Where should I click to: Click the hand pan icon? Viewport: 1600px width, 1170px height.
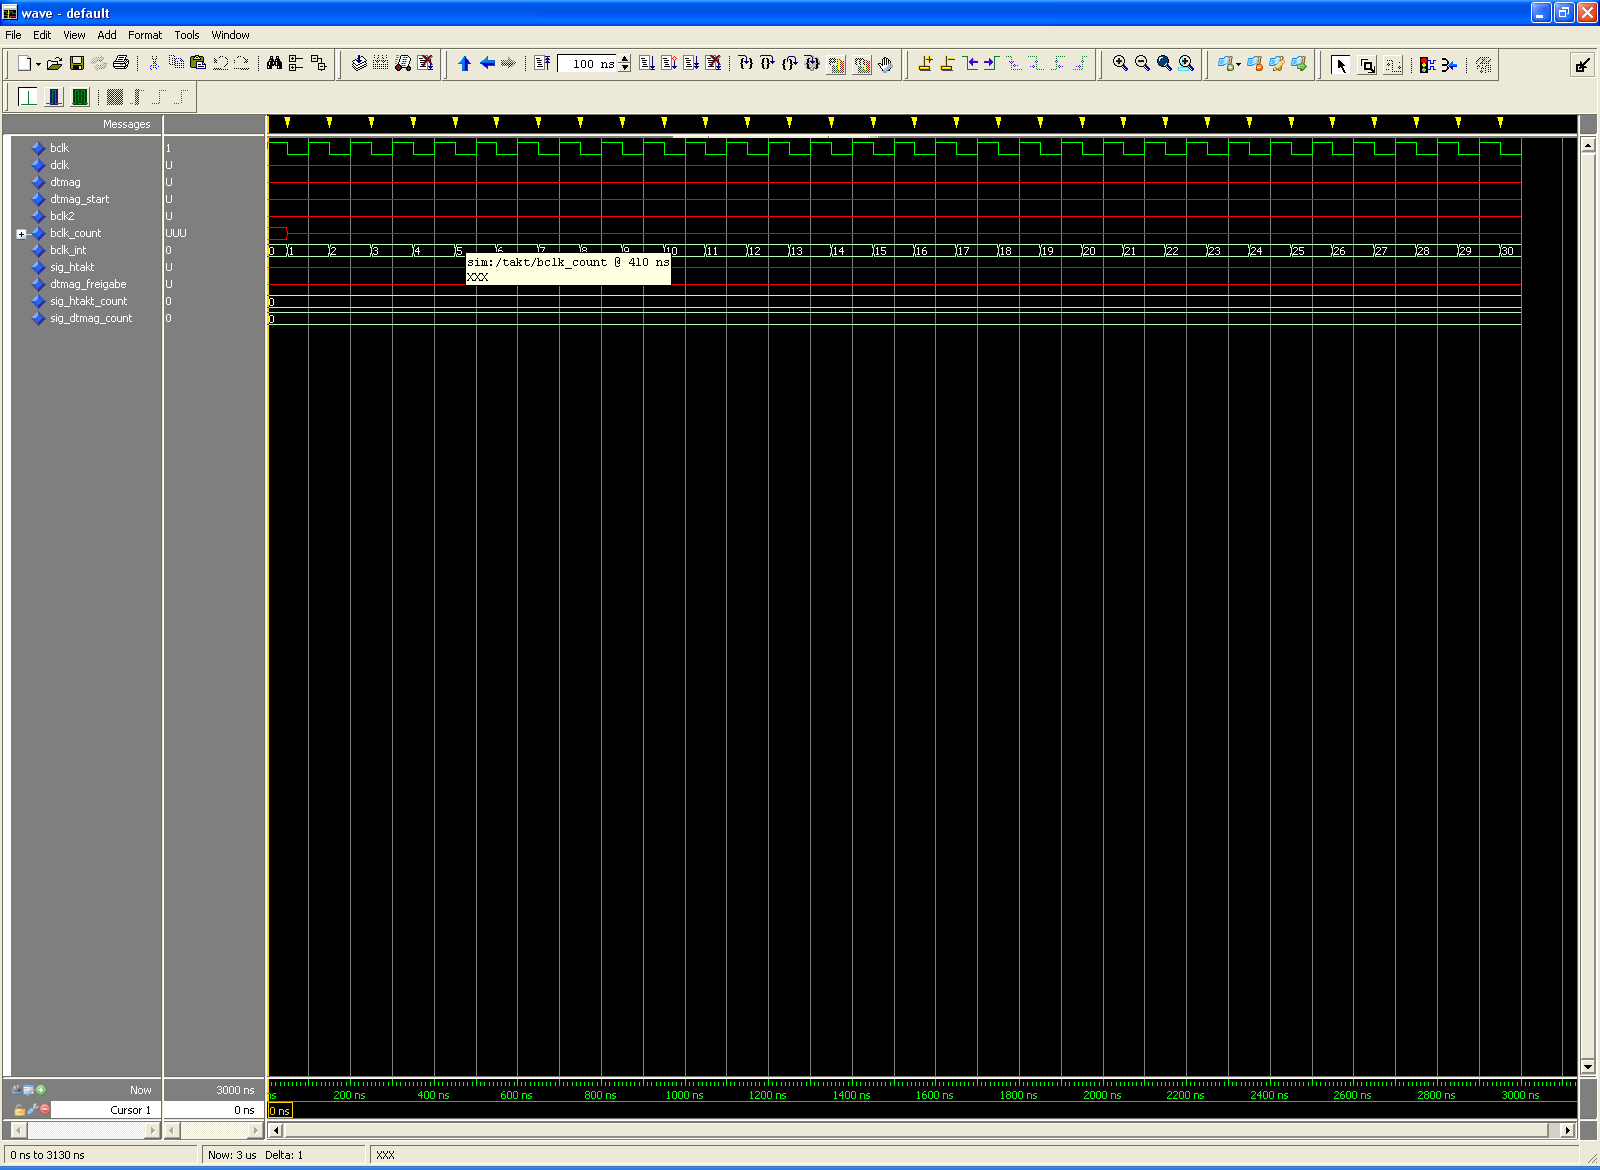click(885, 64)
